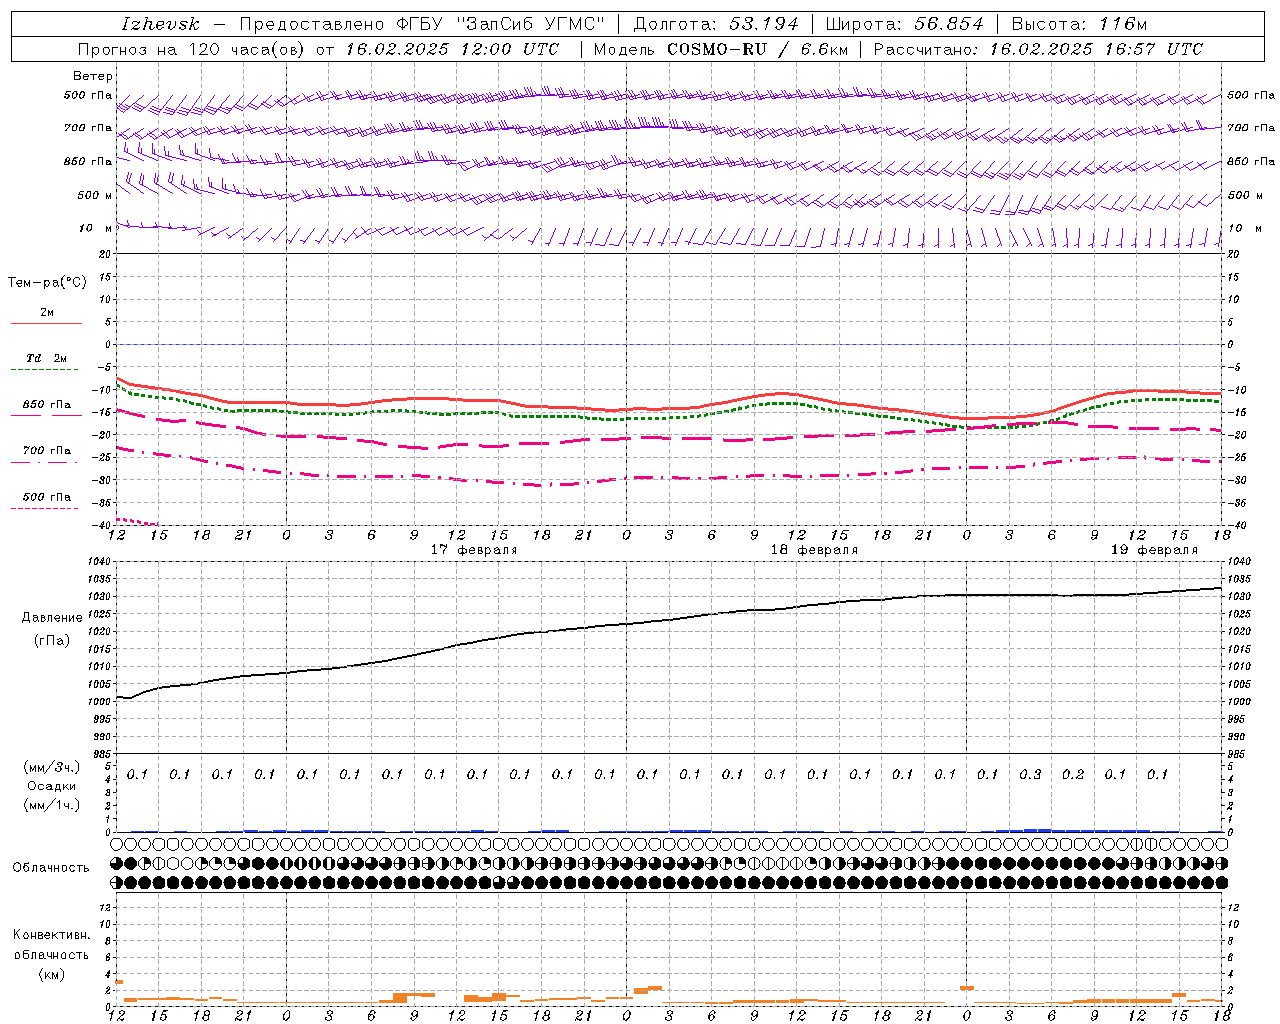The image size is (1280, 1024).
Task: Click "Предоставлено ФГБУ ЗапСиб УГМС" provider text
Action: [x=422, y=24]
